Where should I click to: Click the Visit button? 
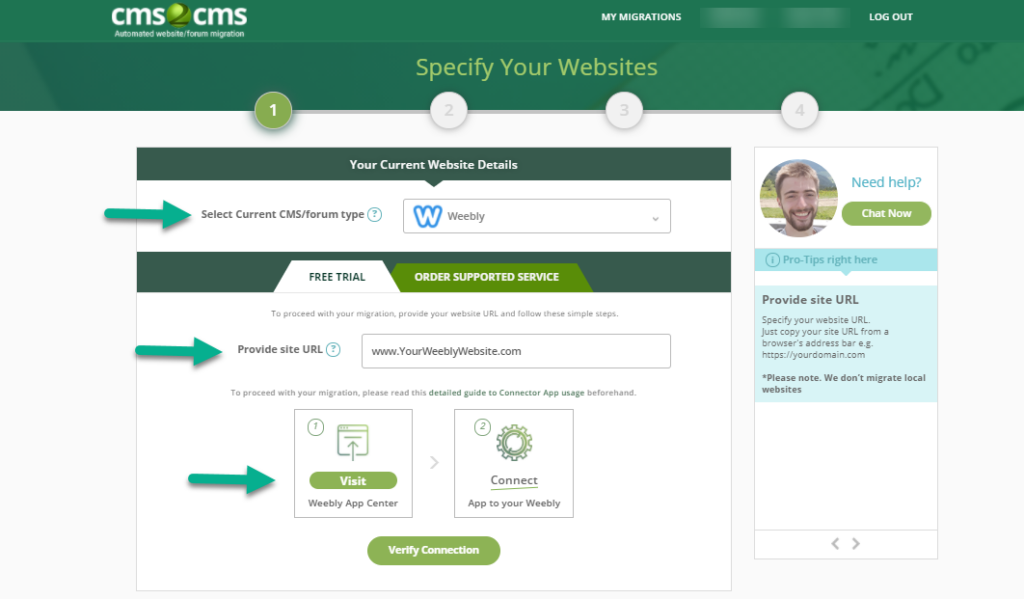pos(353,481)
